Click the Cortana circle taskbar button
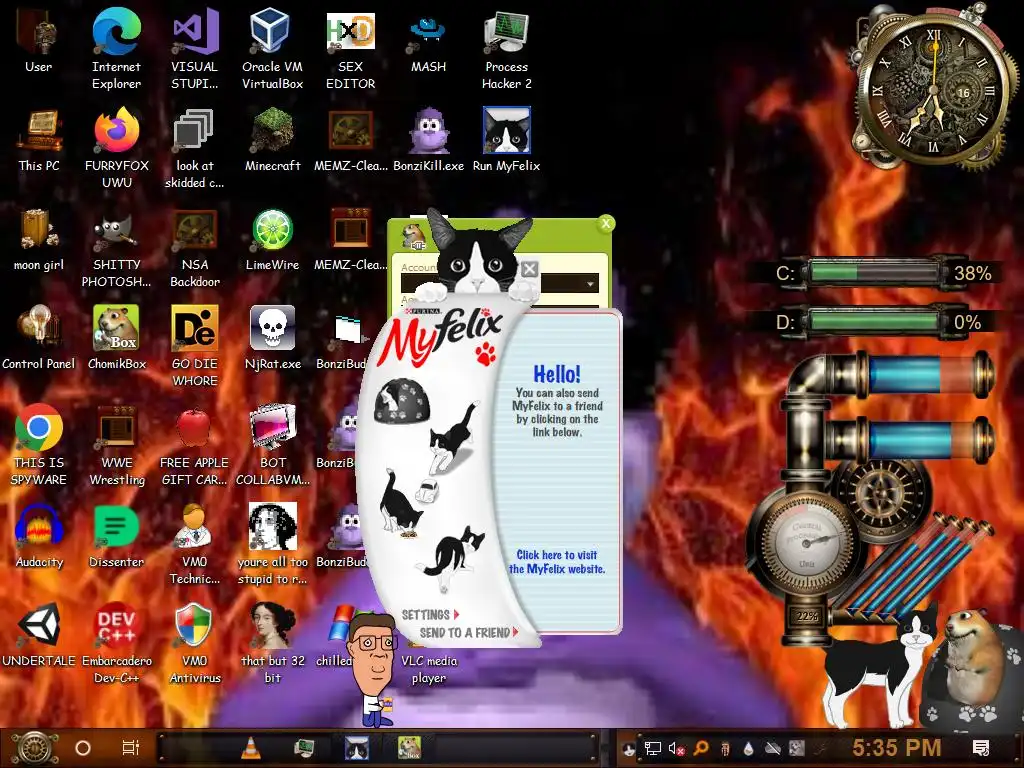The image size is (1024, 768). (x=83, y=748)
